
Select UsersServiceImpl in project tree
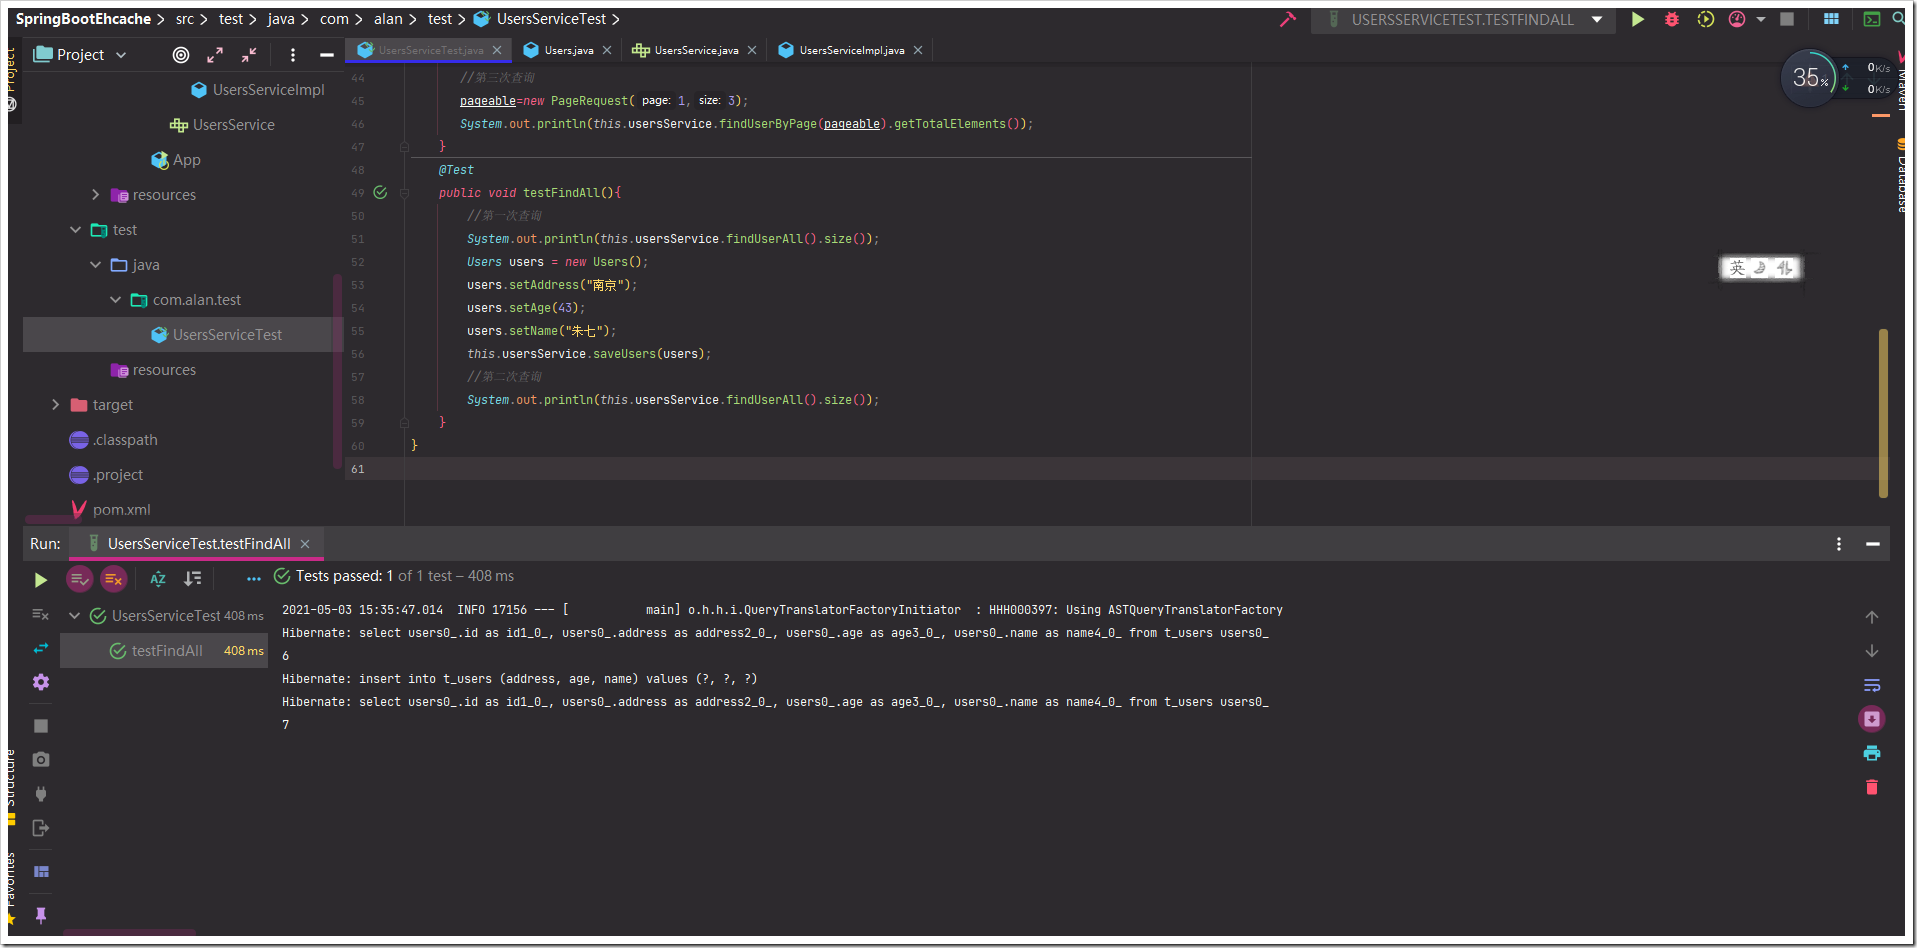[268, 90]
